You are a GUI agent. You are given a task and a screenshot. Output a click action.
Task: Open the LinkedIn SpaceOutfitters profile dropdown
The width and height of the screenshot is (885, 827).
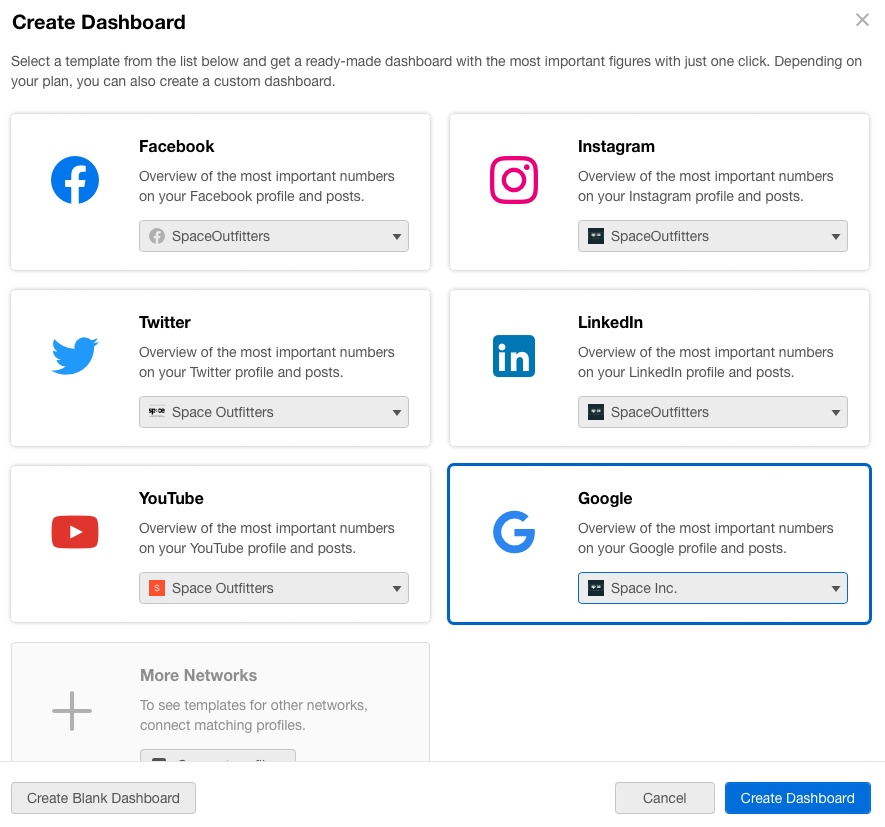click(713, 412)
